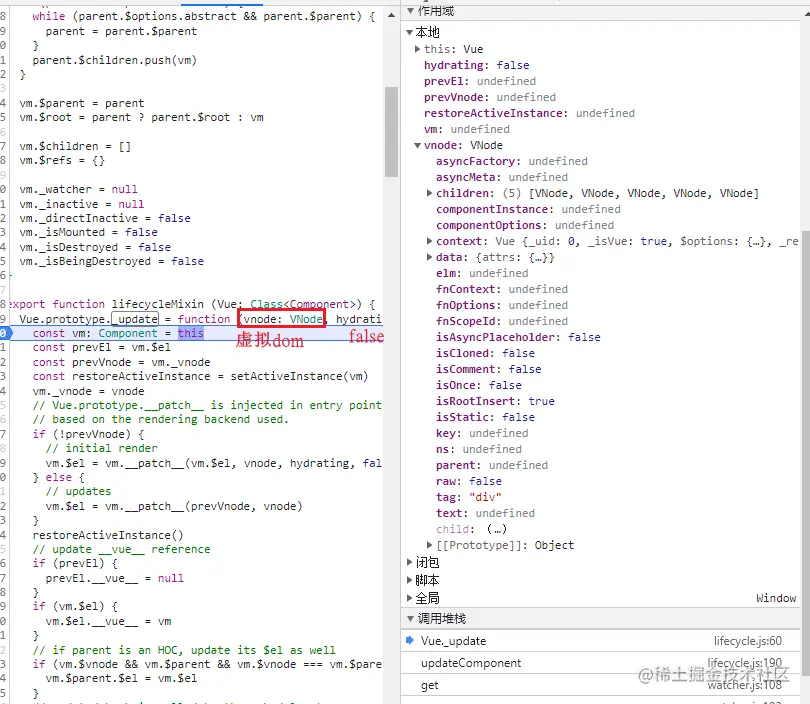Click 'ns: undefined' property

[x=478, y=449]
